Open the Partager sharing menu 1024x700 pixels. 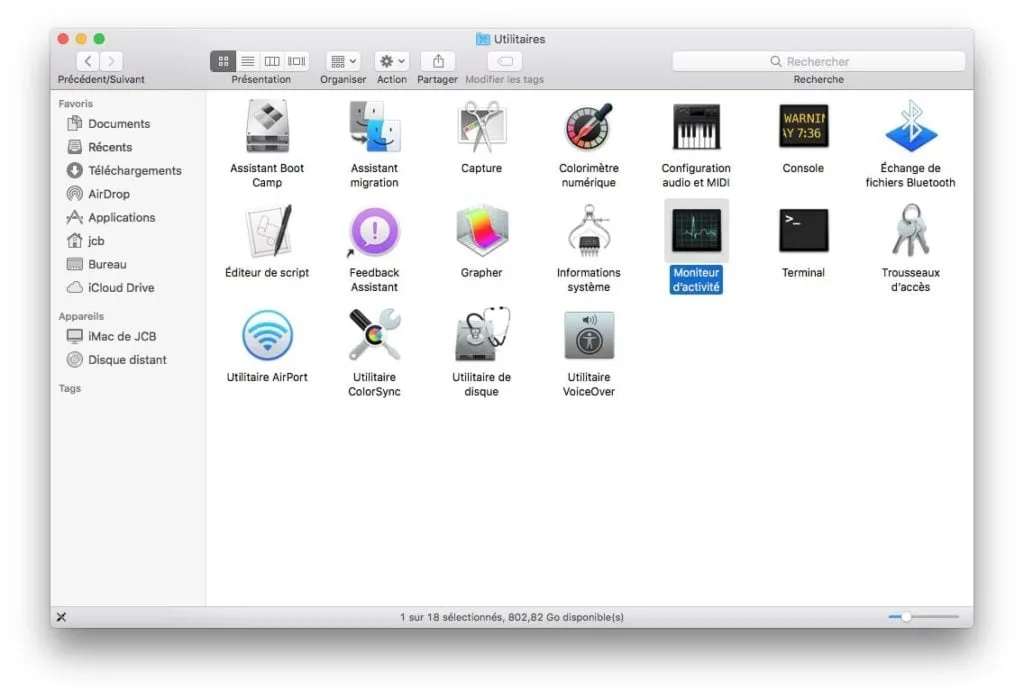coord(437,61)
